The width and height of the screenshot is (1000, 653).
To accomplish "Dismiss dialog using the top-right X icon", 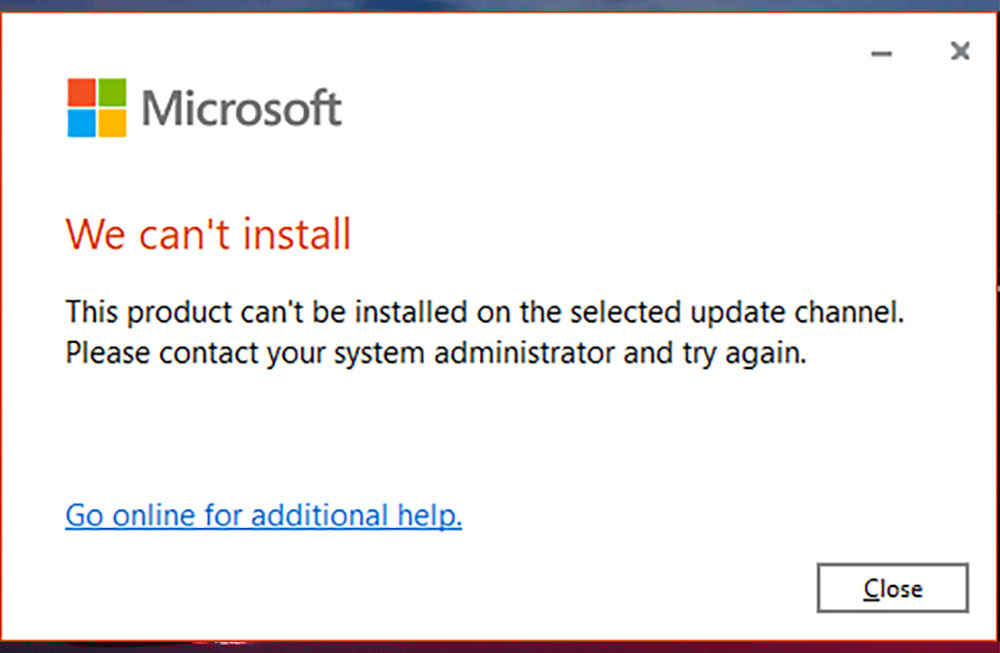I will pyautogui.click(x=960, y=51).
